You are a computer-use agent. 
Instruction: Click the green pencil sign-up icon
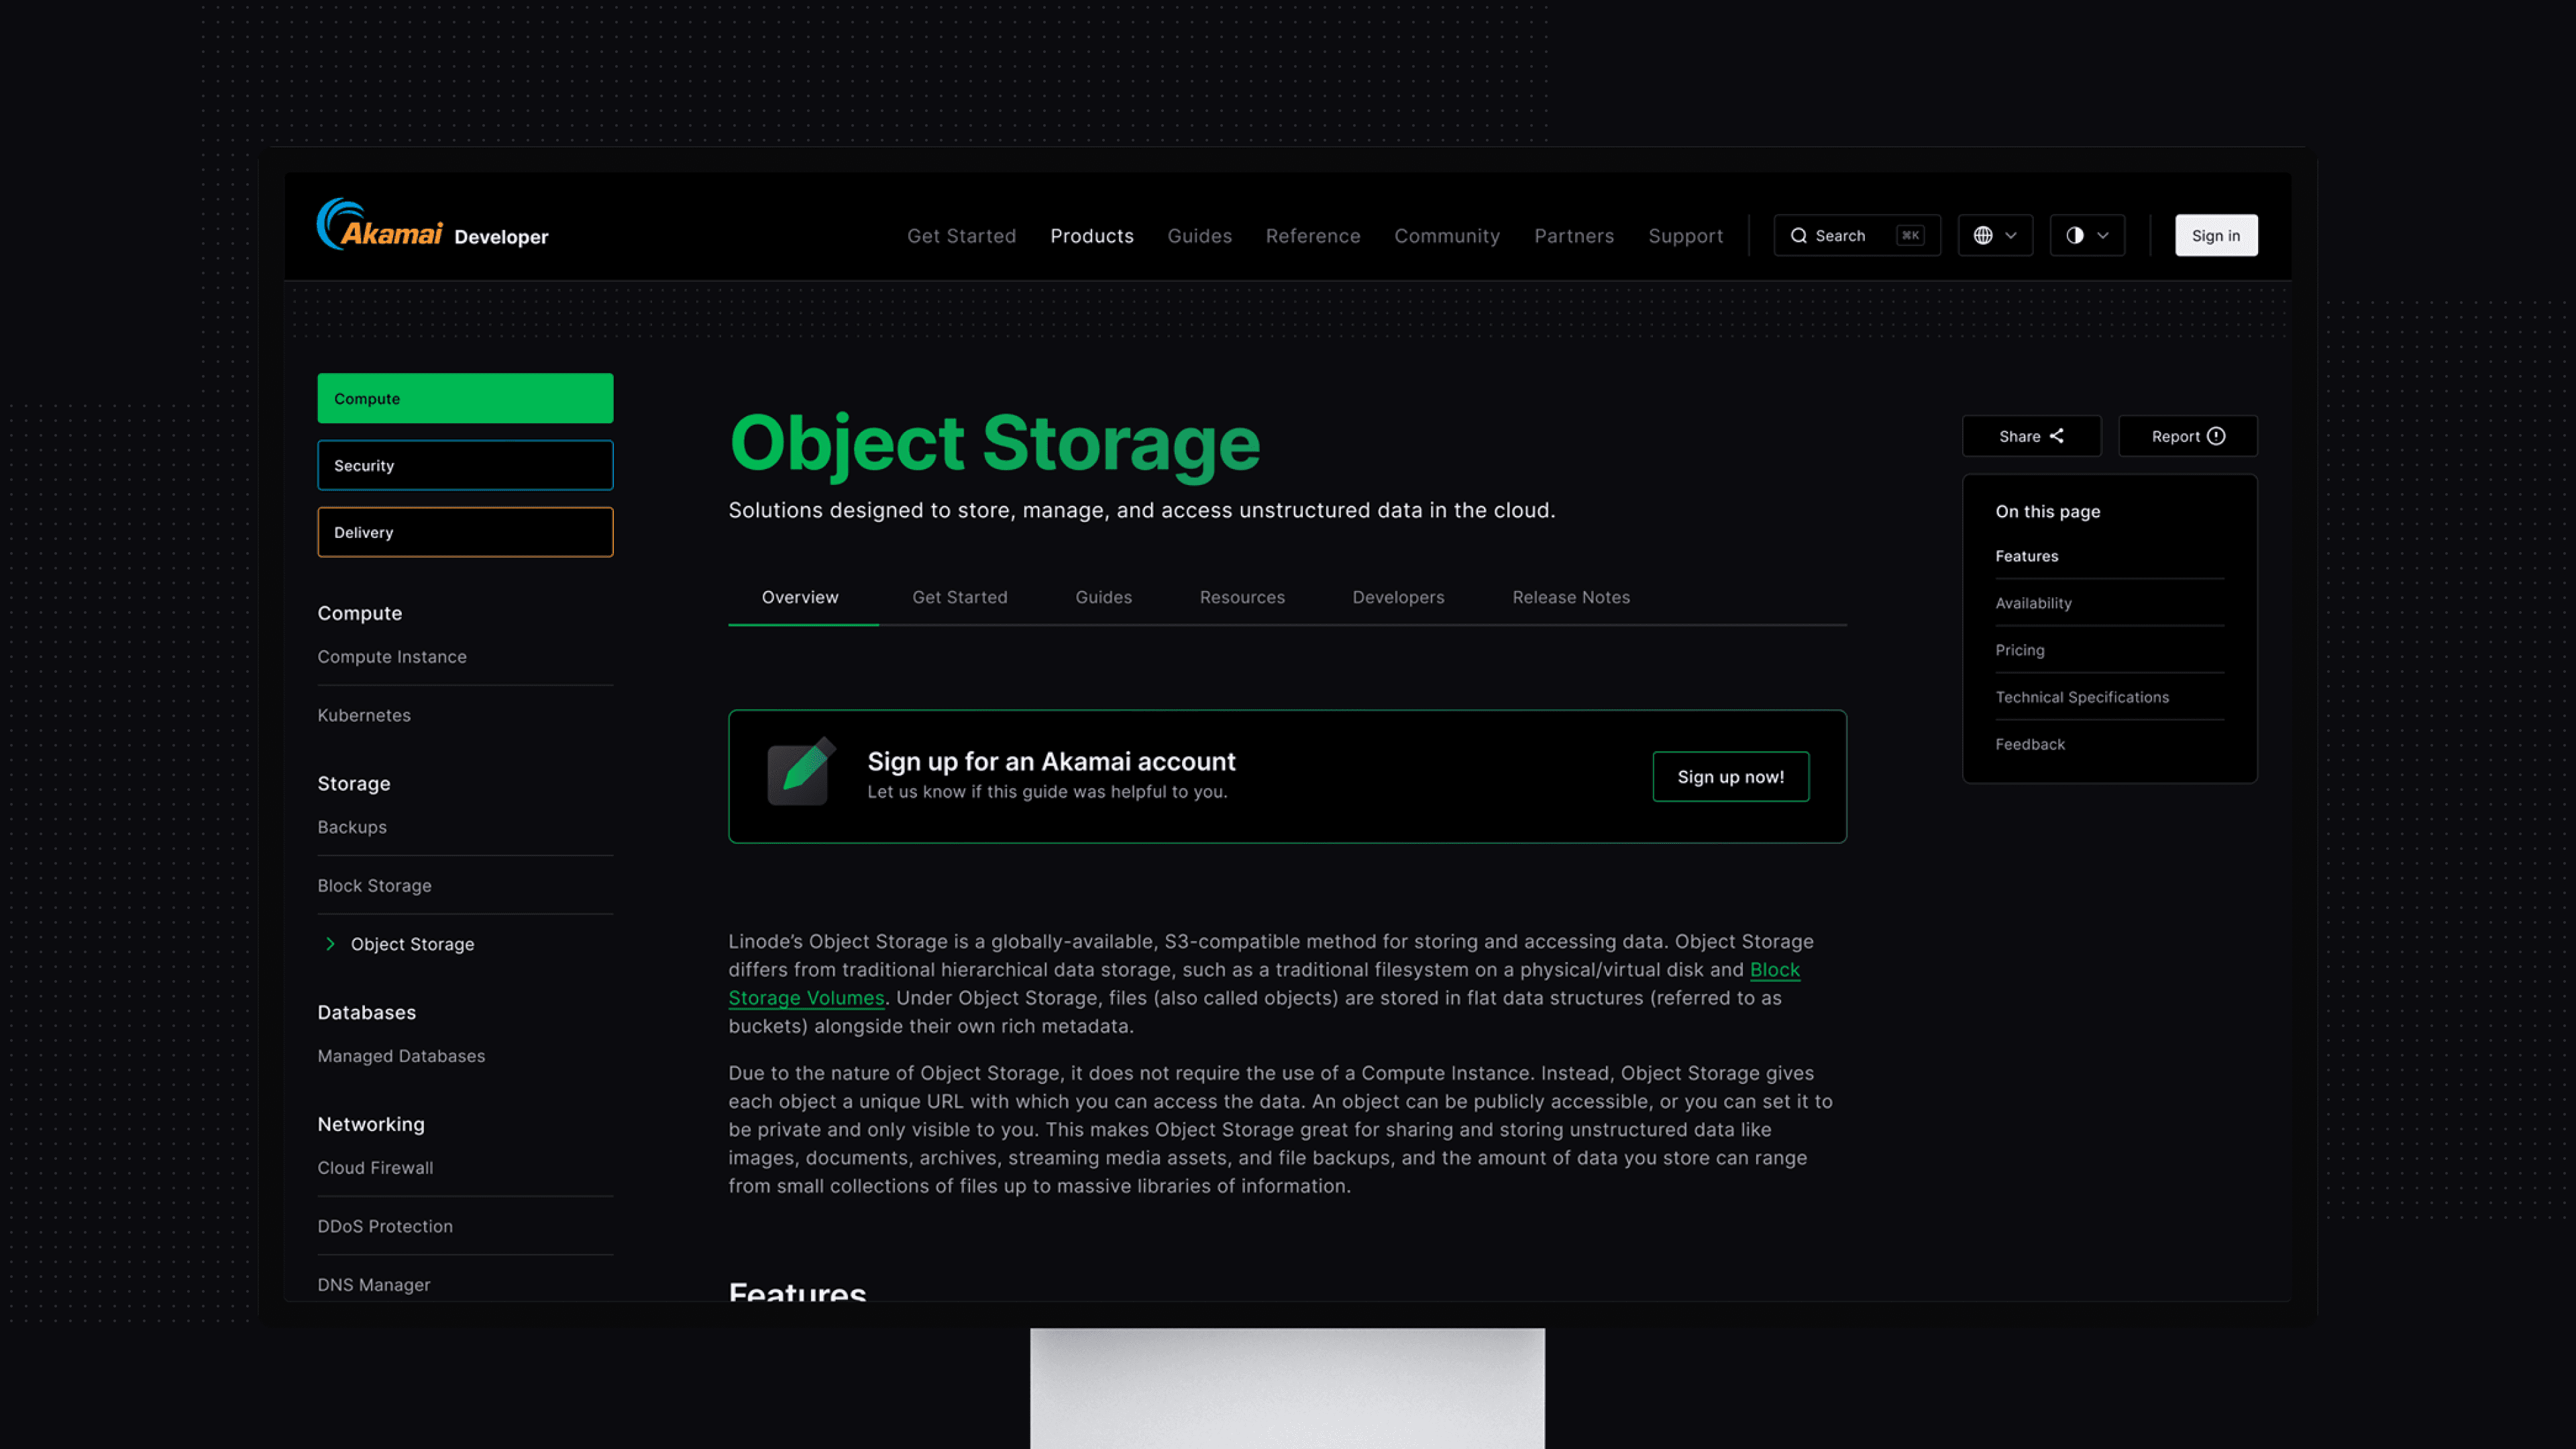point(801,771)
